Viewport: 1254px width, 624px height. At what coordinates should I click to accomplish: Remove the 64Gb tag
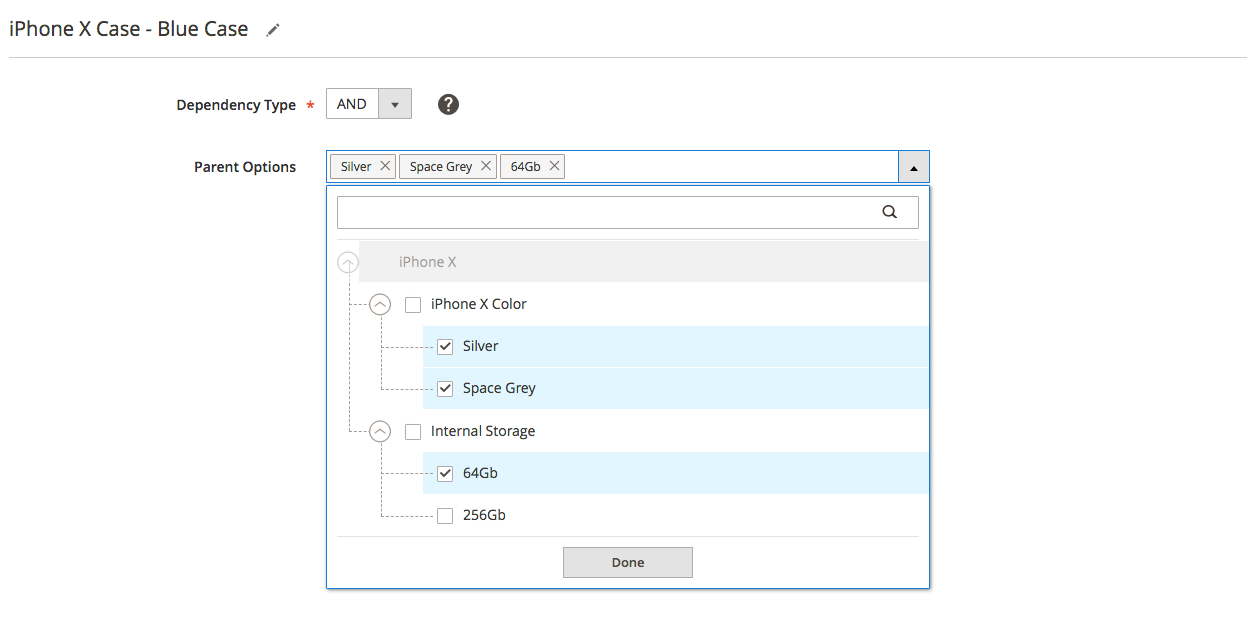(x=553, y=166)
